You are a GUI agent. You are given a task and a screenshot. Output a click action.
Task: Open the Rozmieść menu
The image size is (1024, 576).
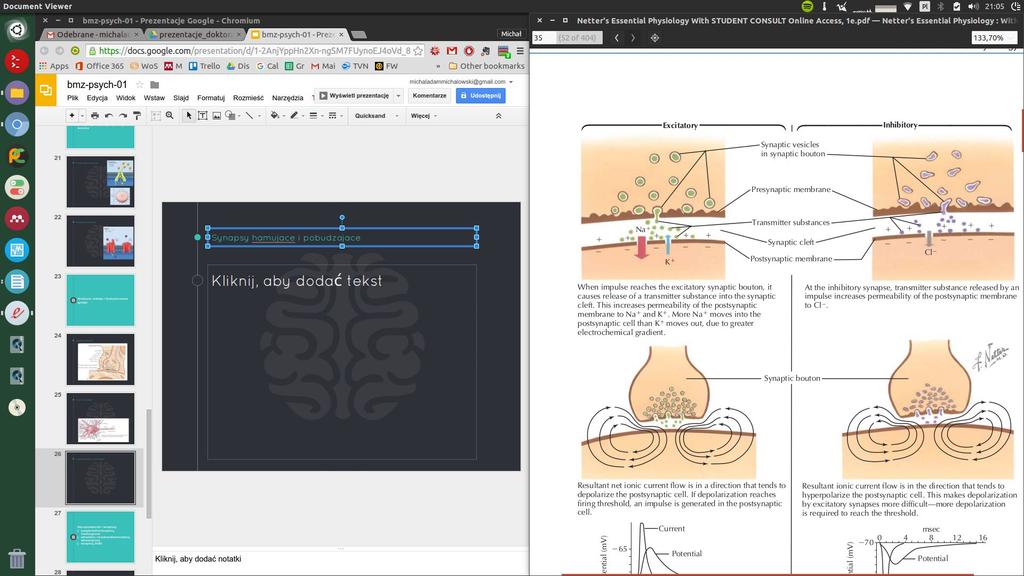[x=248, y=98]
